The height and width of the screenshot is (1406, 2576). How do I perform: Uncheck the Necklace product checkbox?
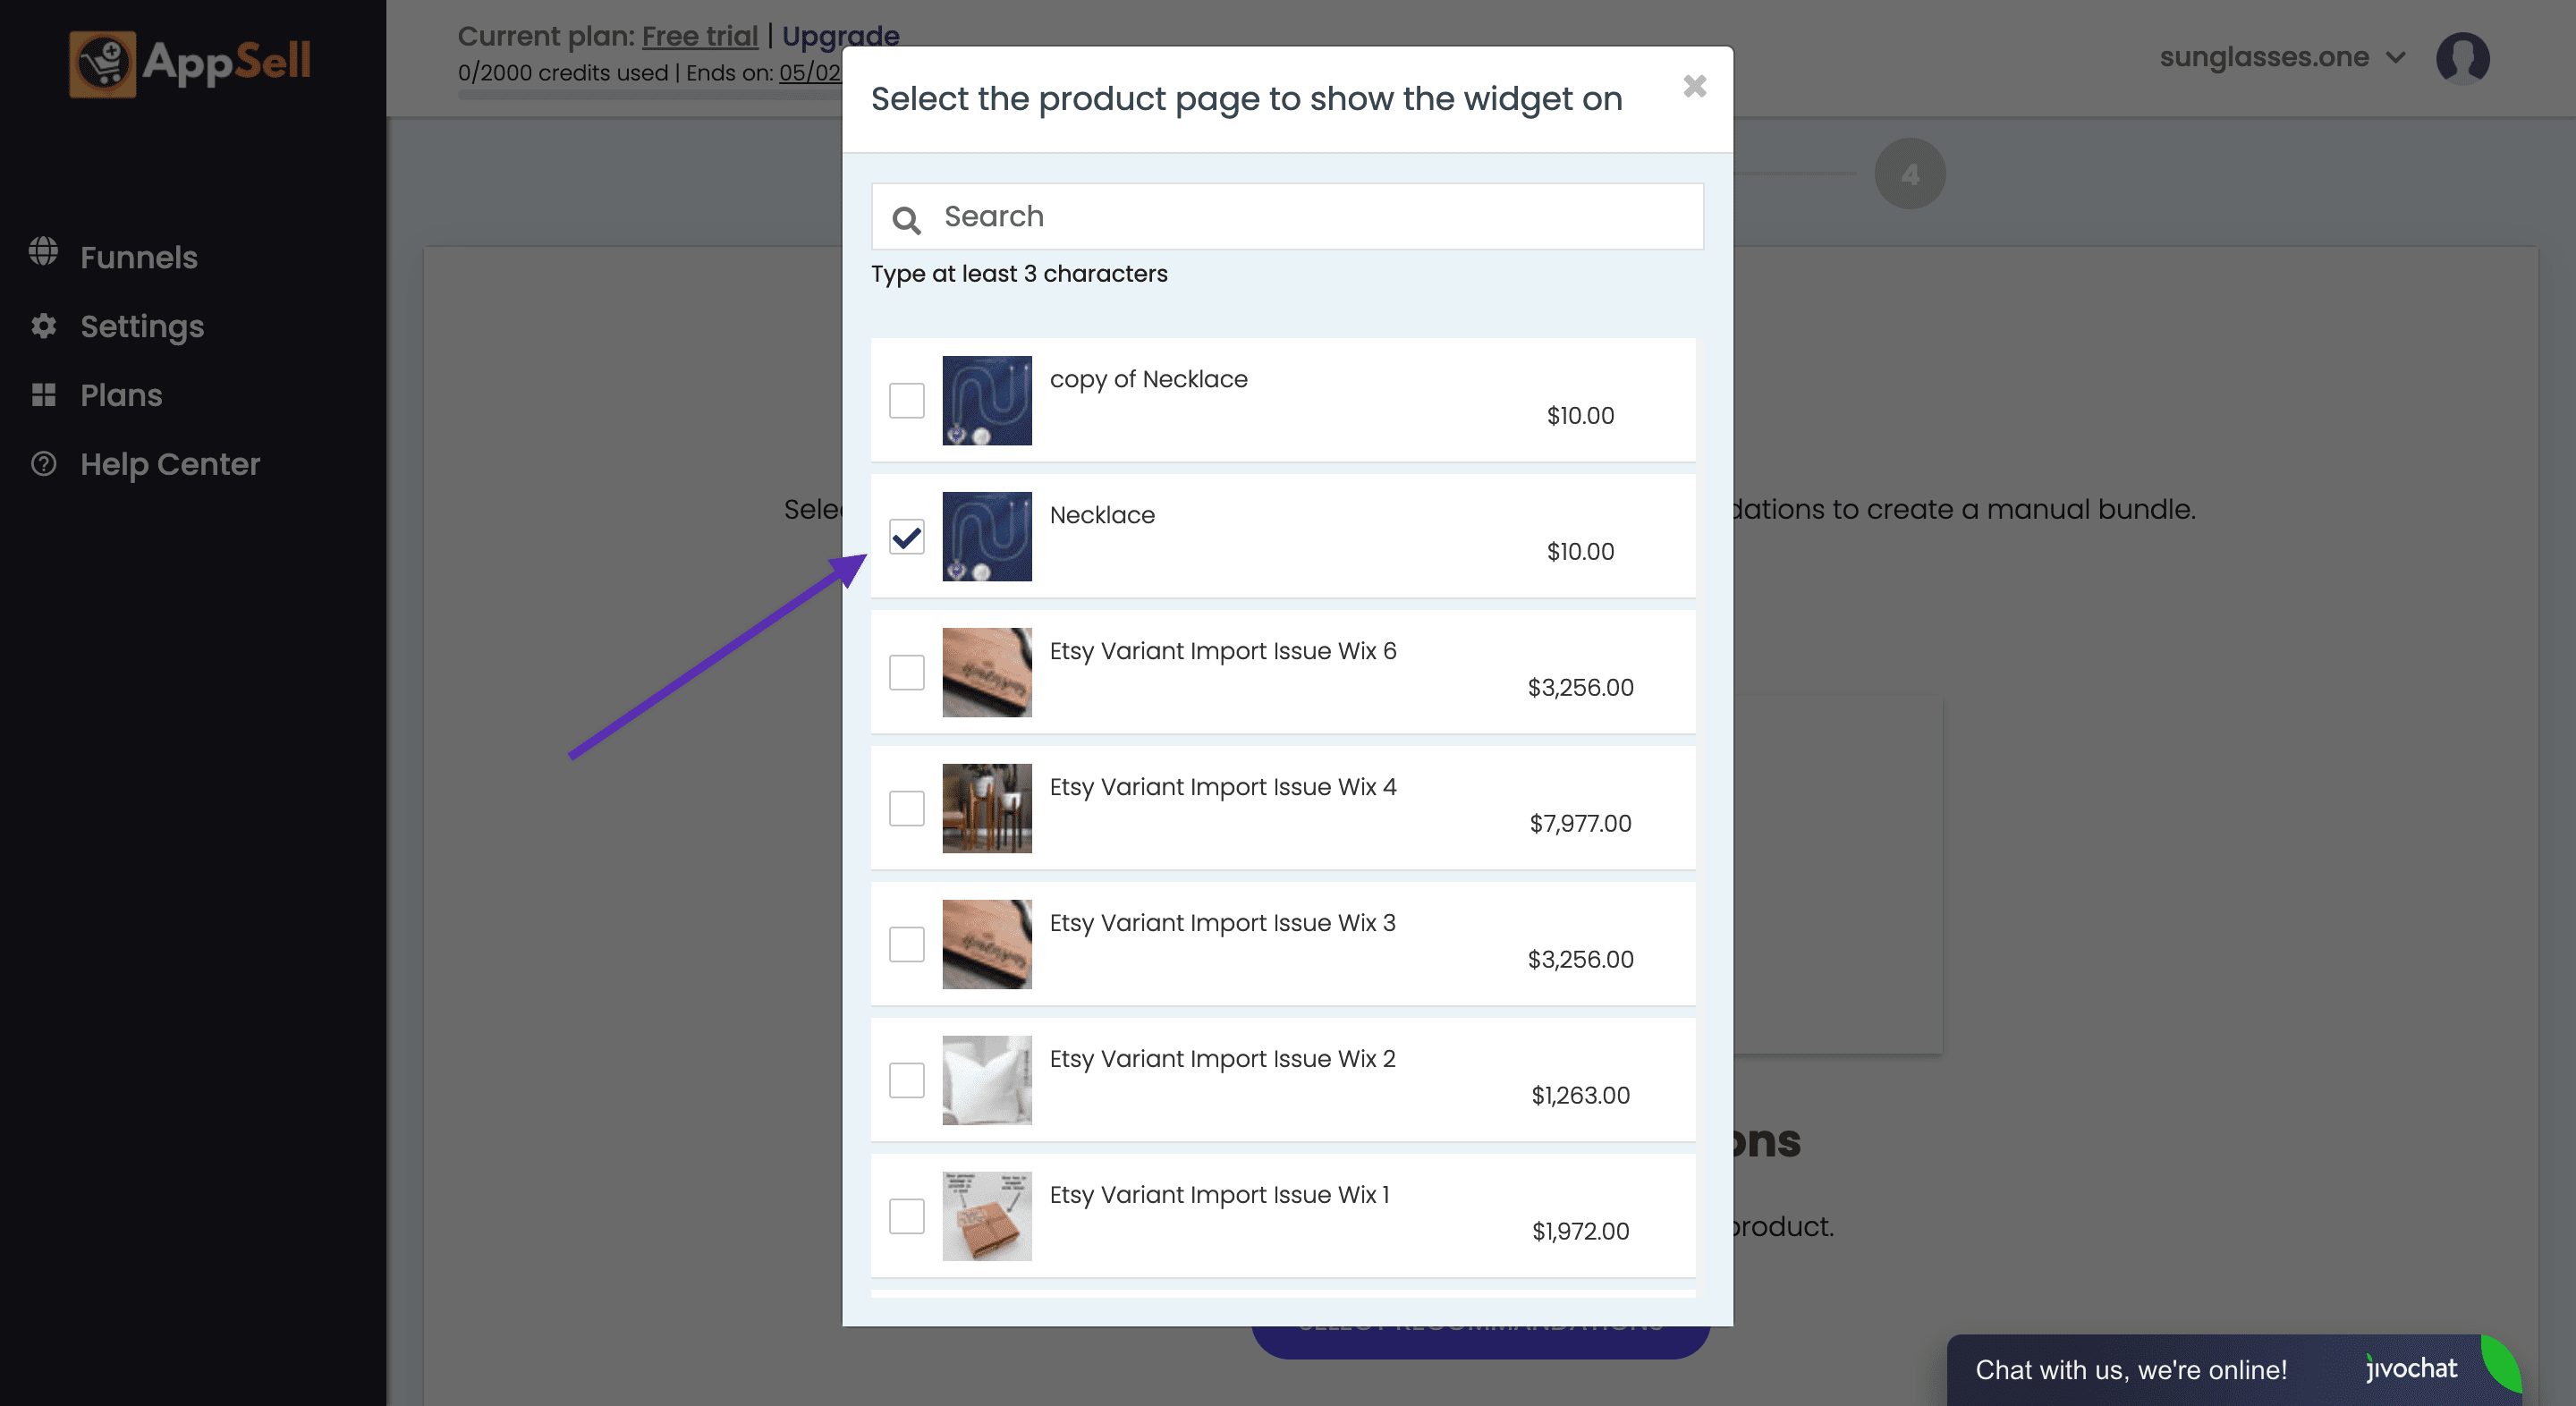click(906, 537)
